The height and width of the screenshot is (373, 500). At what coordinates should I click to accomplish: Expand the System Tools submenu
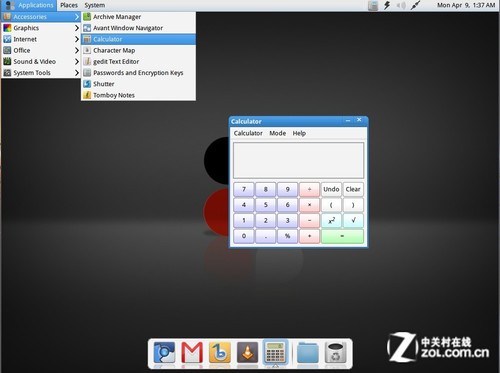[x=41, y=73]
